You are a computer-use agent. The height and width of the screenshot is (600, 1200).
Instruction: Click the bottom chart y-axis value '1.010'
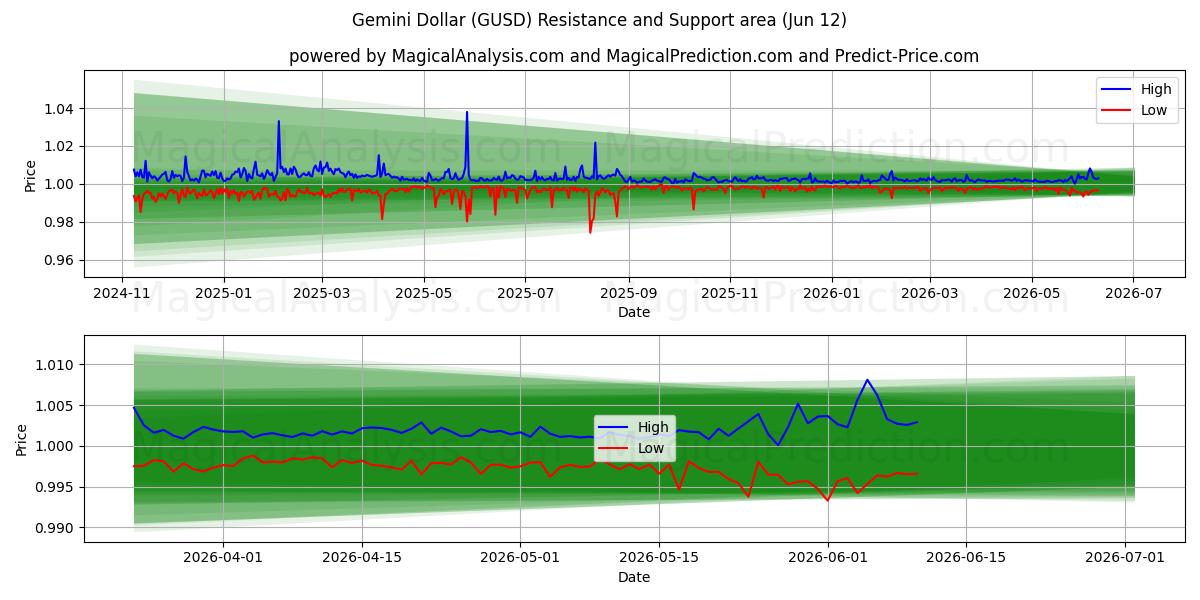[56, 365]
